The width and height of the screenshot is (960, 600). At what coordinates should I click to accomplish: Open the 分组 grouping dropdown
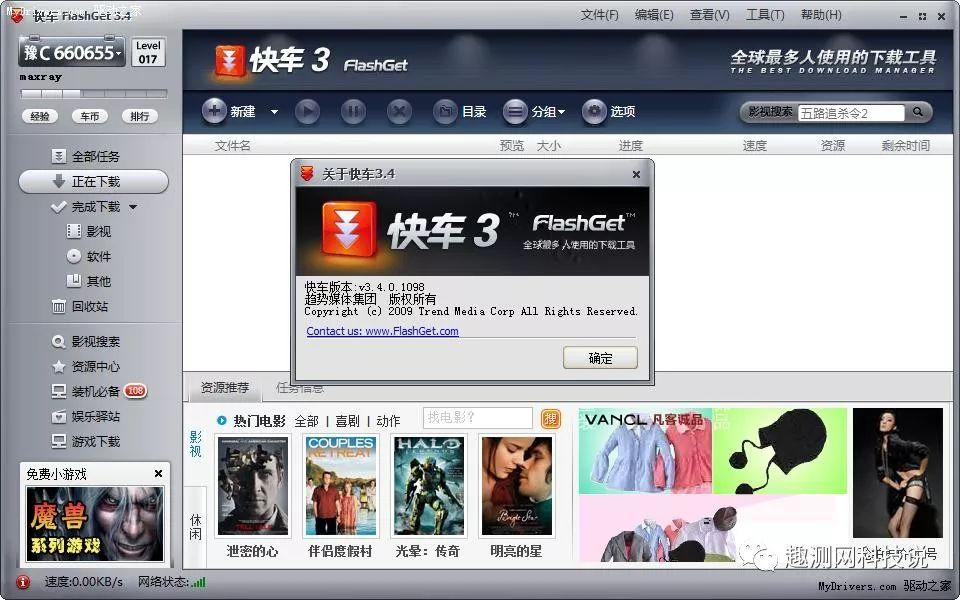click(534, 111)
